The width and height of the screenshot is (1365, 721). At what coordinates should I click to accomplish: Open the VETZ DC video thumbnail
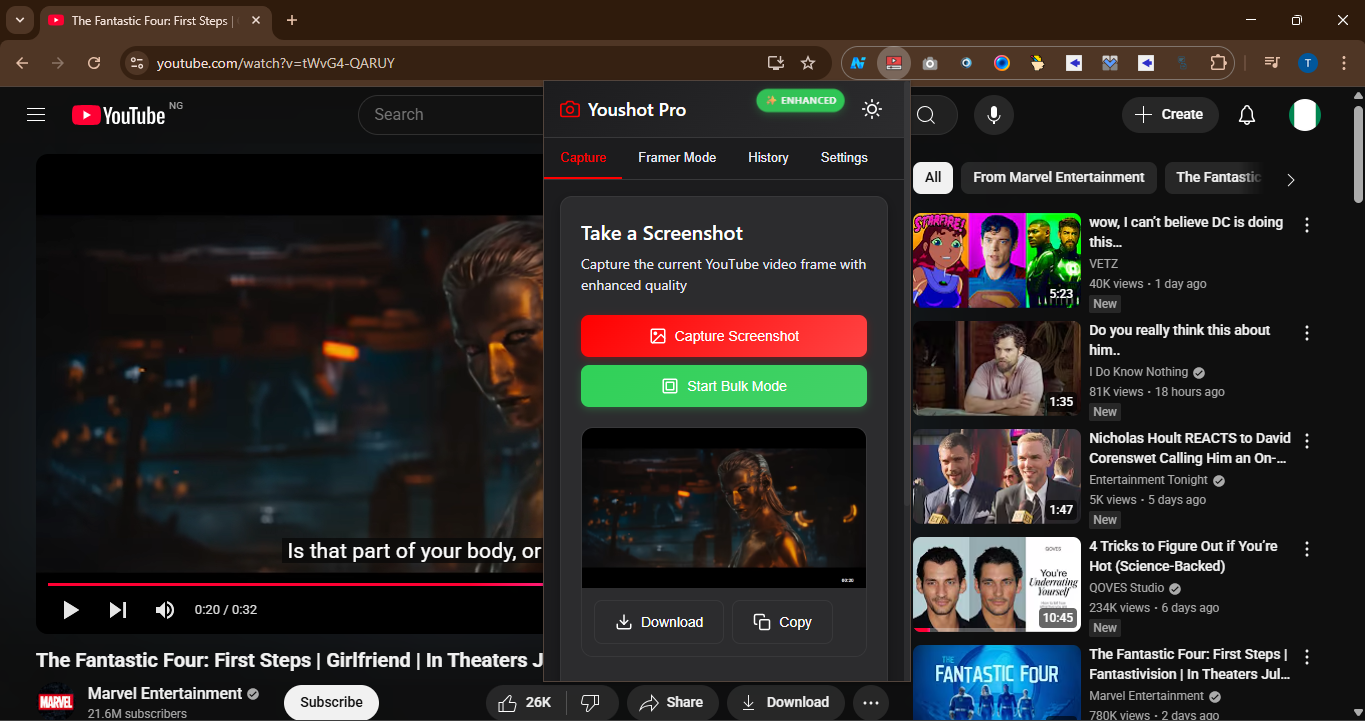click(997, 260)
